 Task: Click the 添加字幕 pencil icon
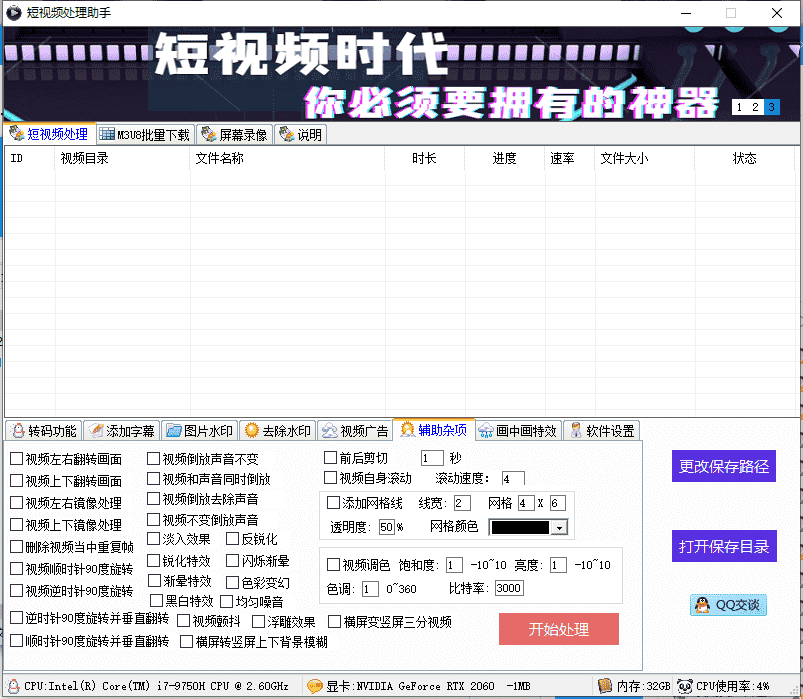click(x=96, y=430)
